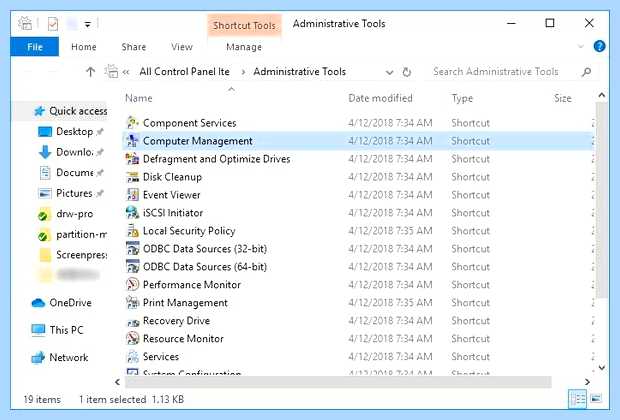Expand the address bar history dropdown
The width and height of the screenshot is (620, 420).
click(x=389, y=72)
